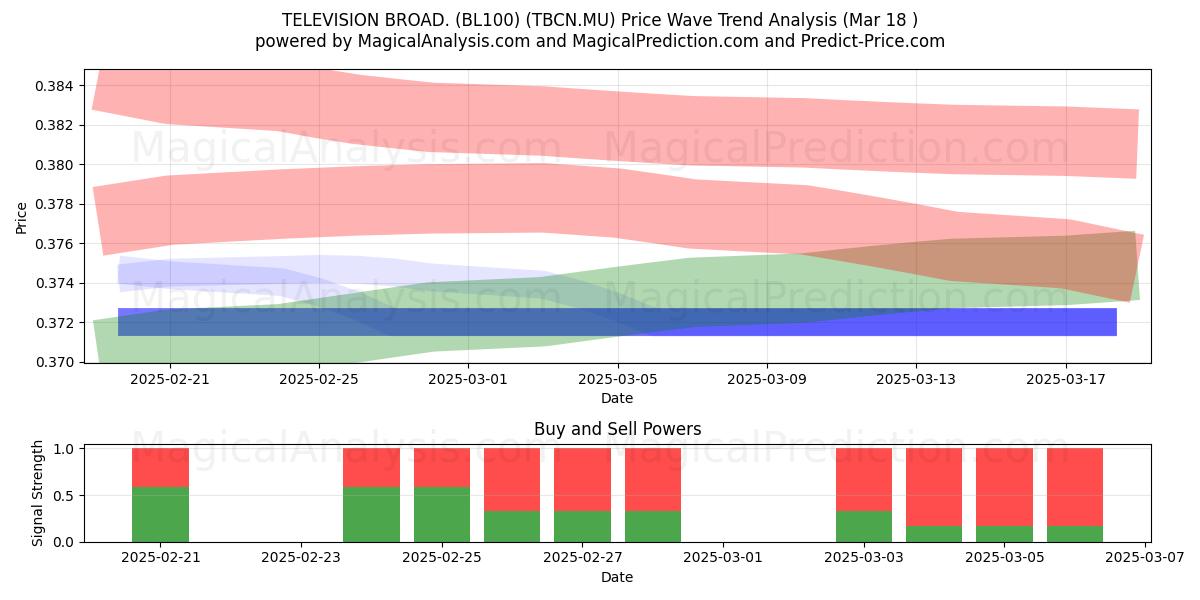Click green buy segment of the 2025-03-03 bar

pyautogui.click(x=863, y=526)
